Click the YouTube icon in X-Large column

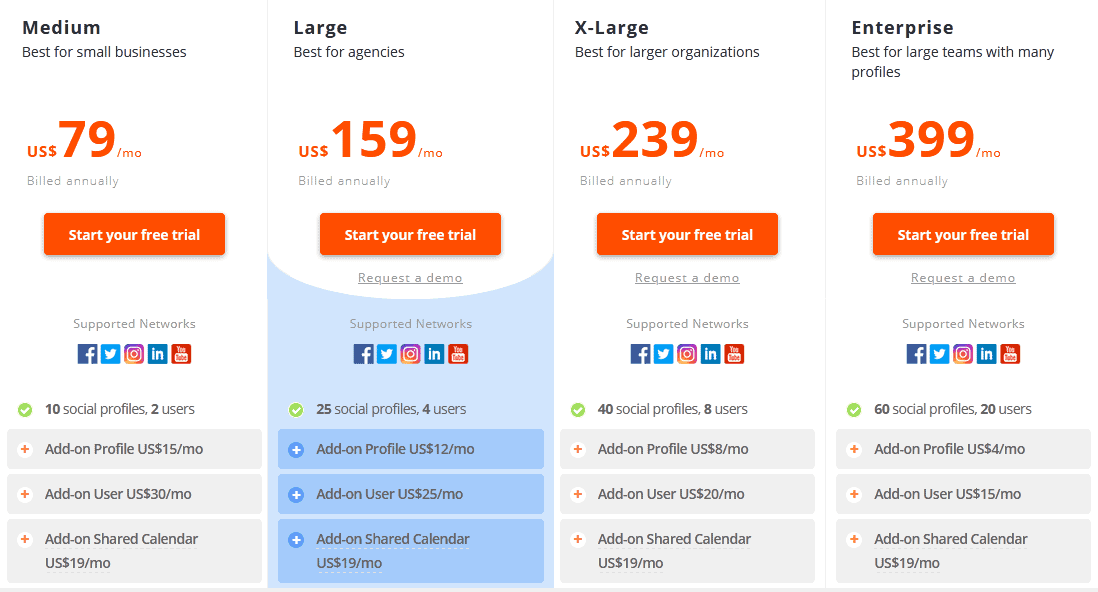734,353
